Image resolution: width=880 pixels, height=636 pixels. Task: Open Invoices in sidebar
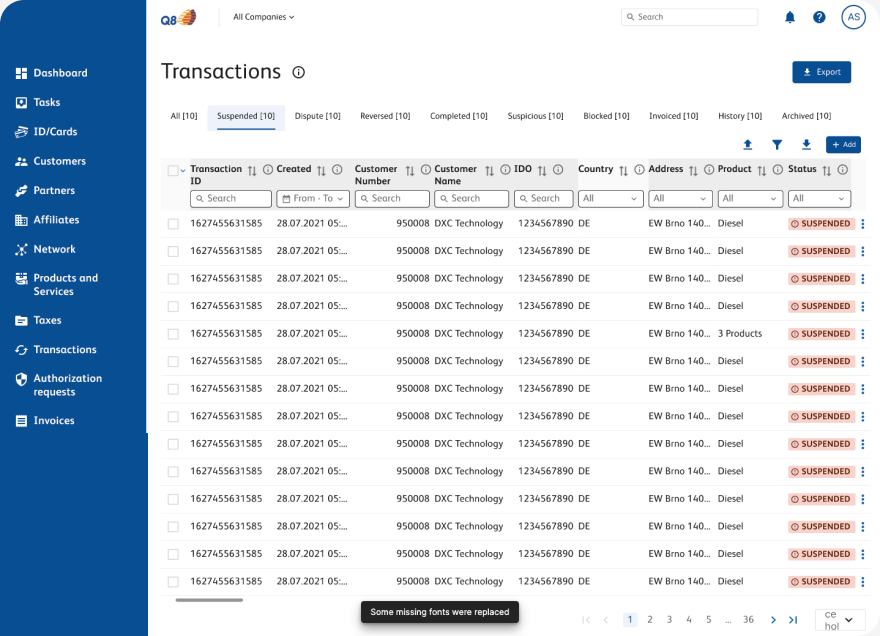tap(45, 420)
